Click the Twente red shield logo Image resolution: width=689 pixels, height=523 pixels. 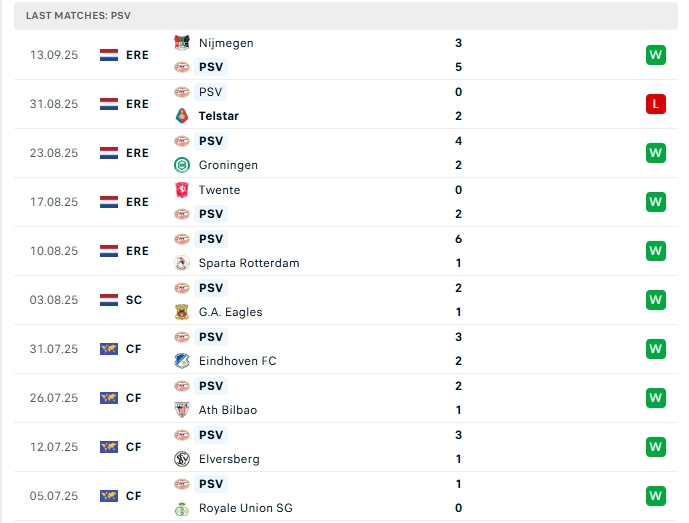(x=181, y=190)
